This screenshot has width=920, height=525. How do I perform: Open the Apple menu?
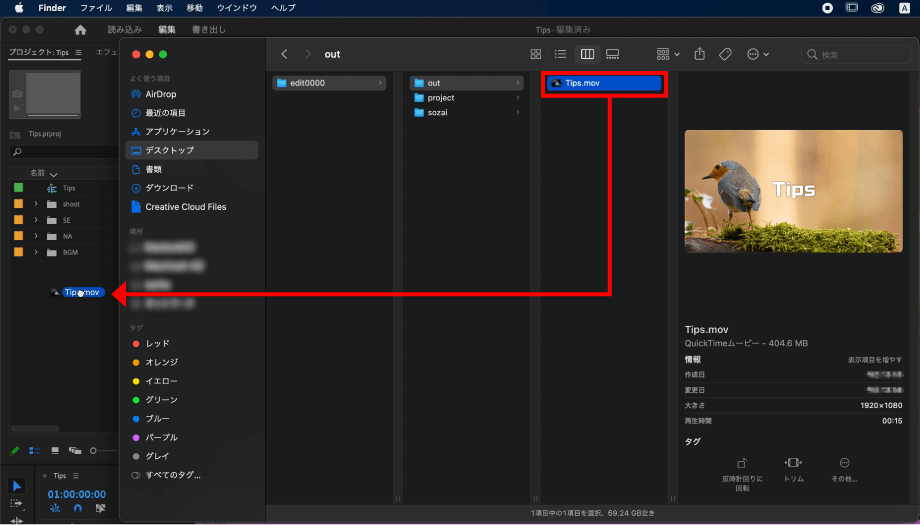click(x=18, y=8)
